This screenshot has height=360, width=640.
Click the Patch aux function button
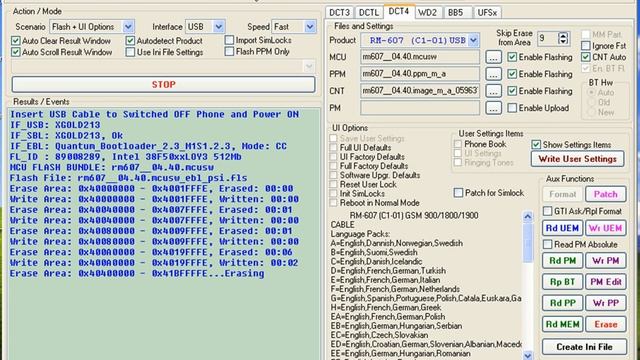click(x=606, y=194)
